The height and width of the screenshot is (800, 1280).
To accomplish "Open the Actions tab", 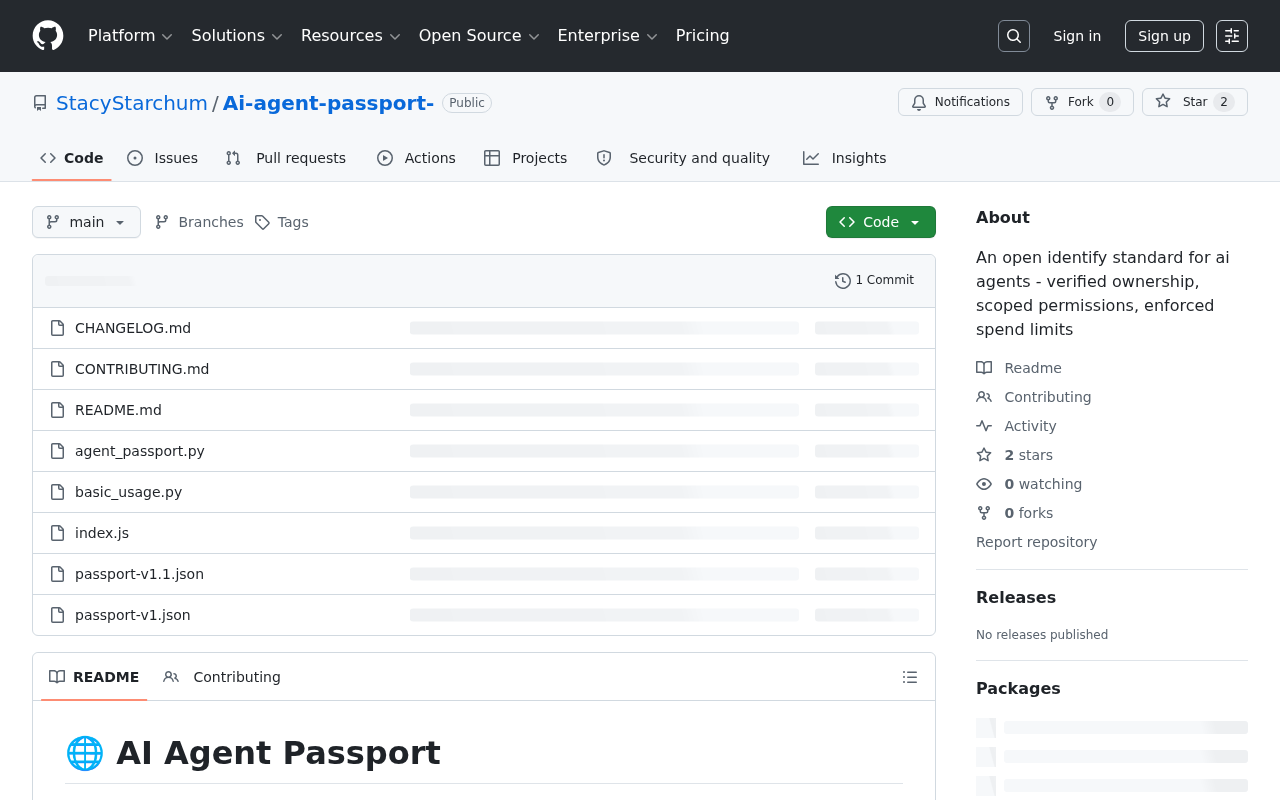I will point(416,158).
